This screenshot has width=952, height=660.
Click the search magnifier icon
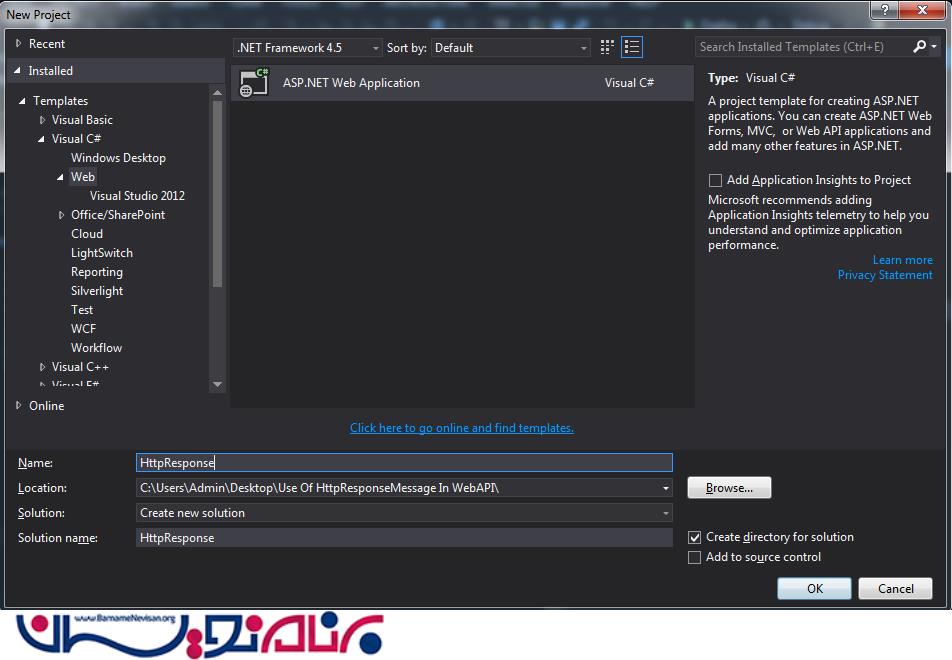919,47
